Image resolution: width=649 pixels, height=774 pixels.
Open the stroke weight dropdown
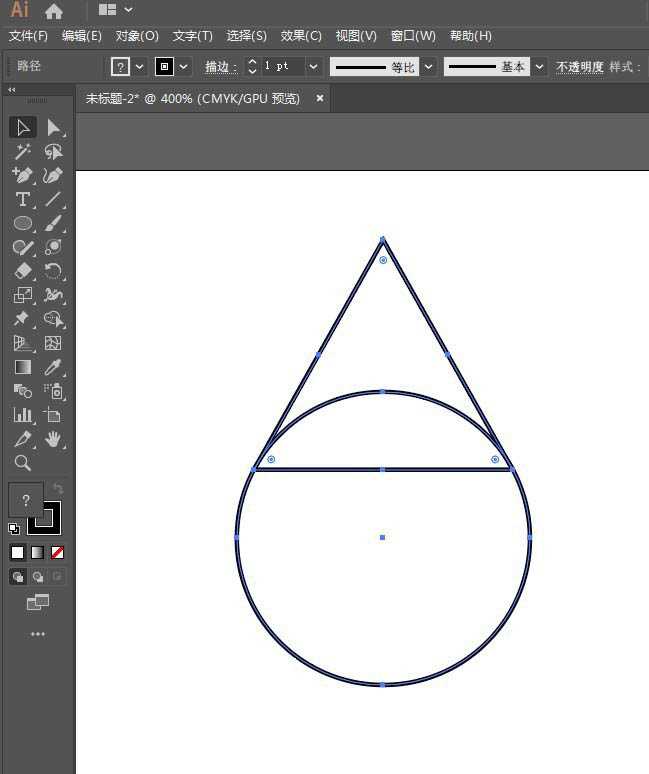point(313,66)
